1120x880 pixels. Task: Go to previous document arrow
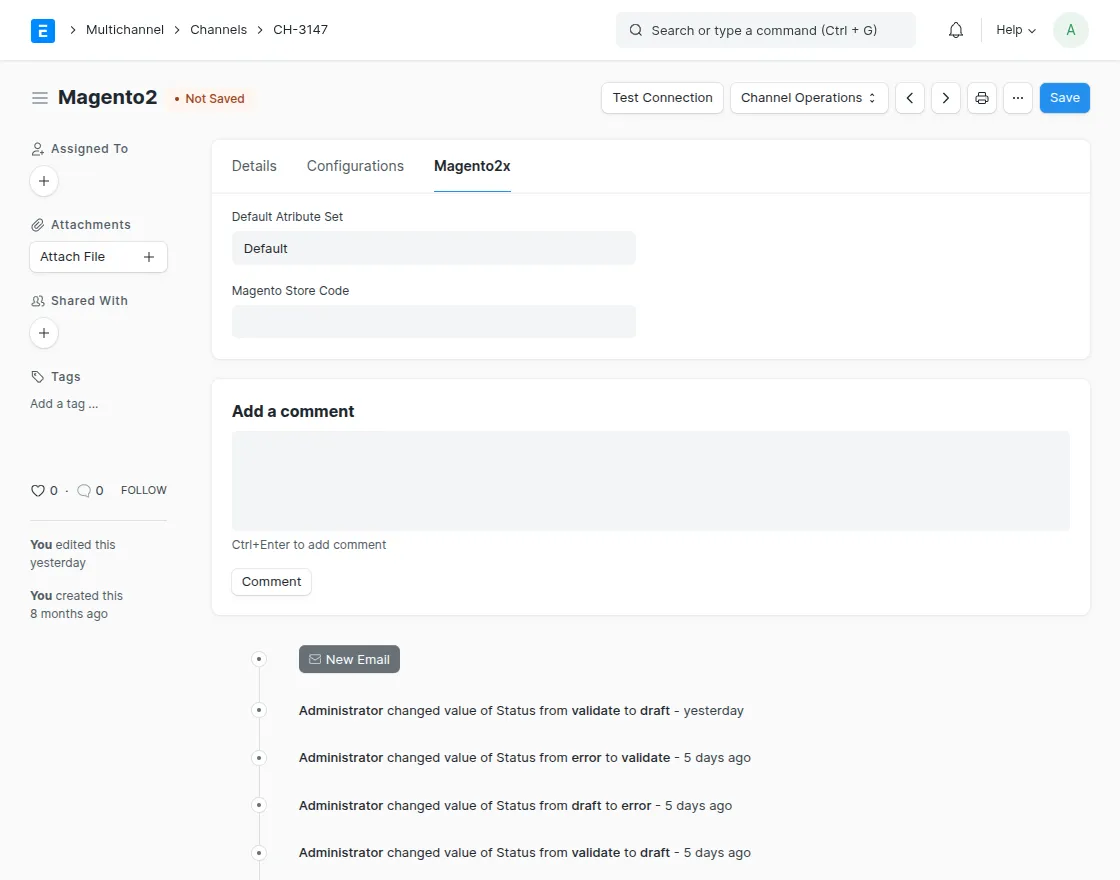(x=909, y=98)
